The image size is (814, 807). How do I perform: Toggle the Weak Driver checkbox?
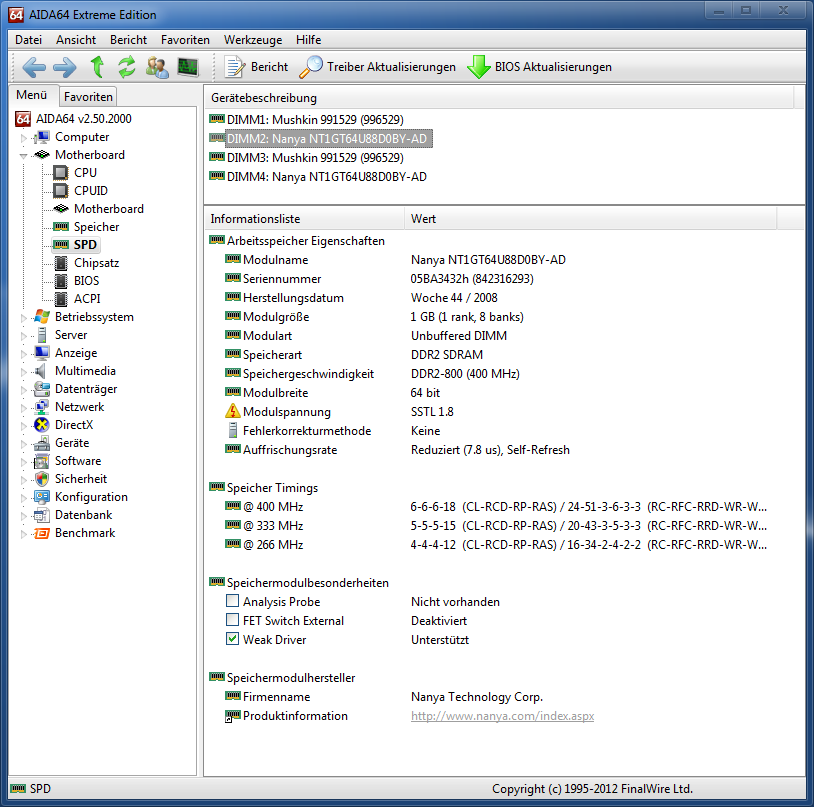tap(233, 639)
